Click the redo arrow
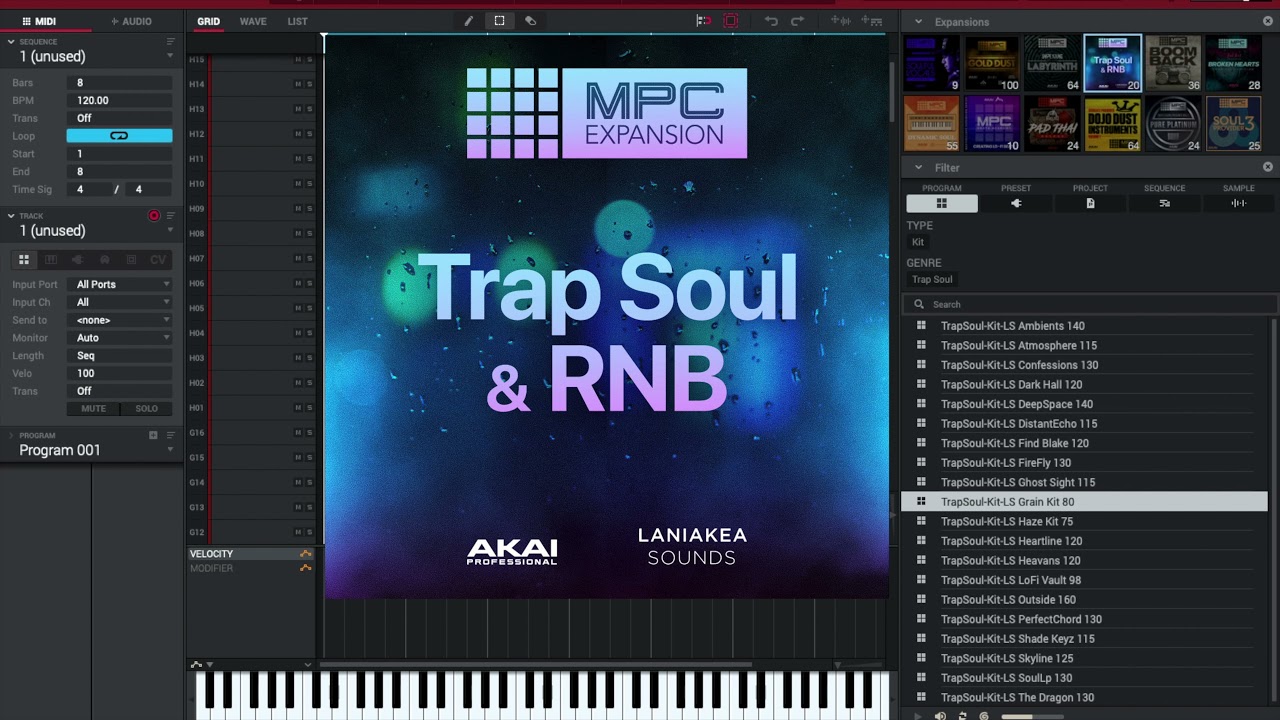 (x=797, y=21)
